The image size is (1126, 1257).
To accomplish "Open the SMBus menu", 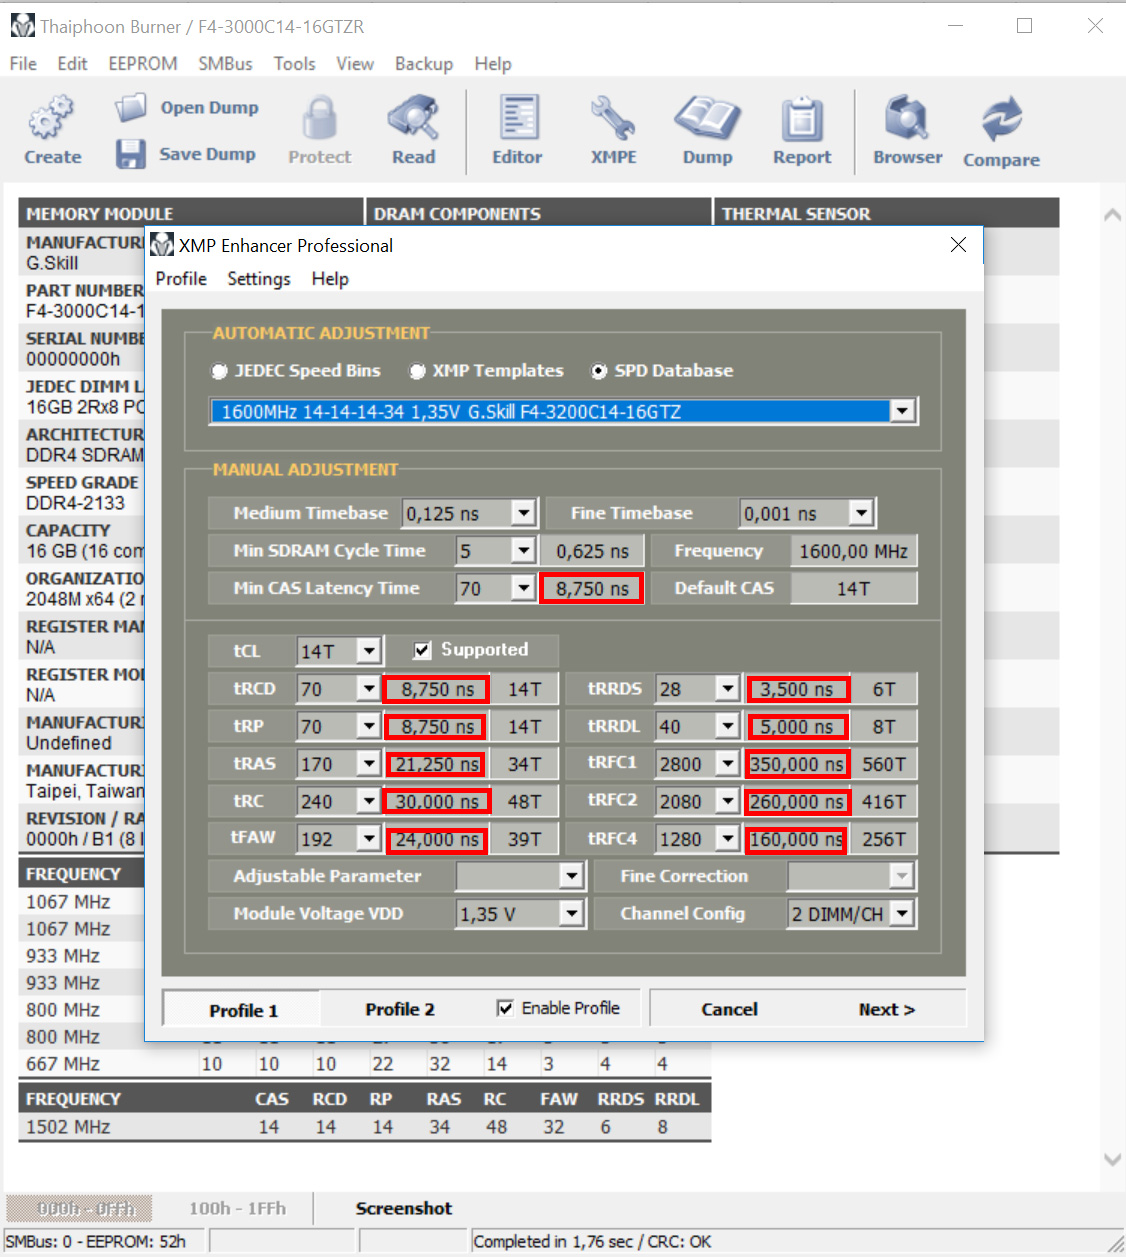I will coord(225,64).
